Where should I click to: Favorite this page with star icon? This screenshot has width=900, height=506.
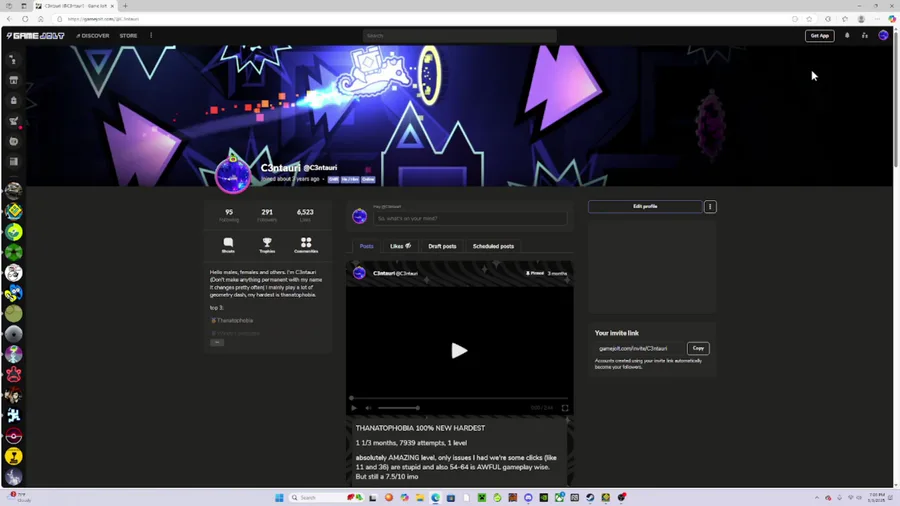pos(809,19)
